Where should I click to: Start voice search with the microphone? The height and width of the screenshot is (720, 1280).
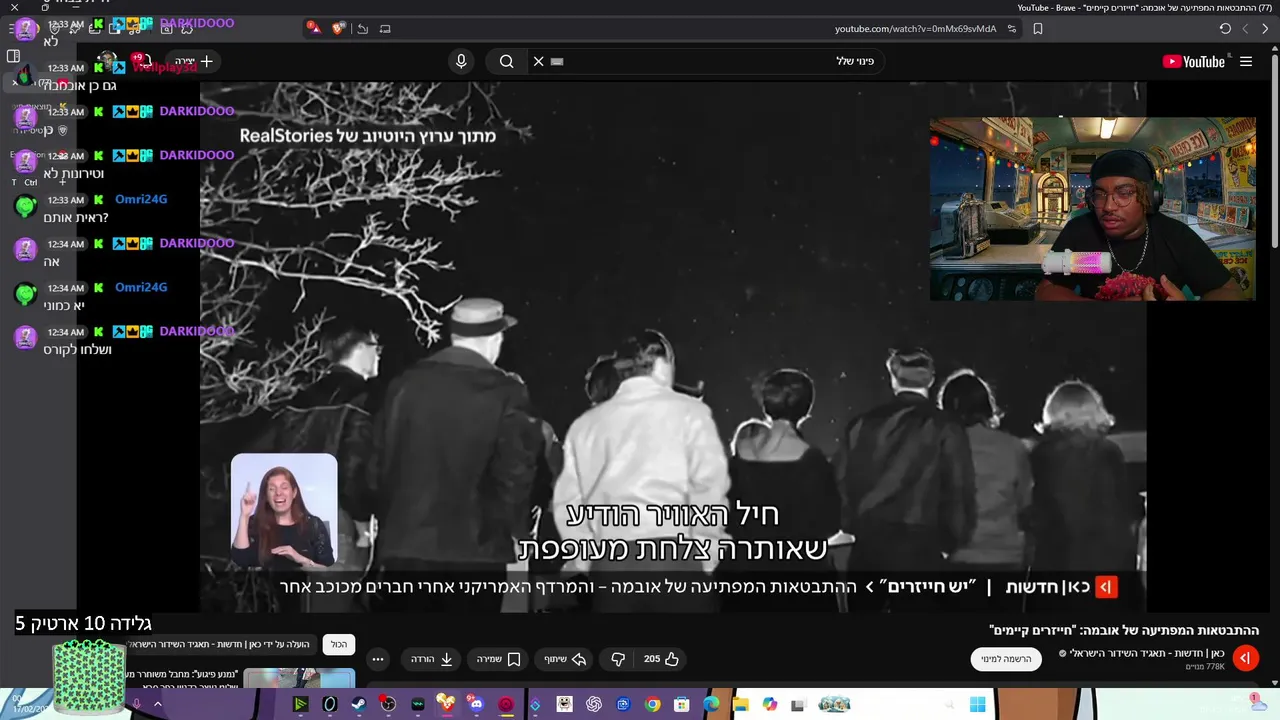pos(461,61)
